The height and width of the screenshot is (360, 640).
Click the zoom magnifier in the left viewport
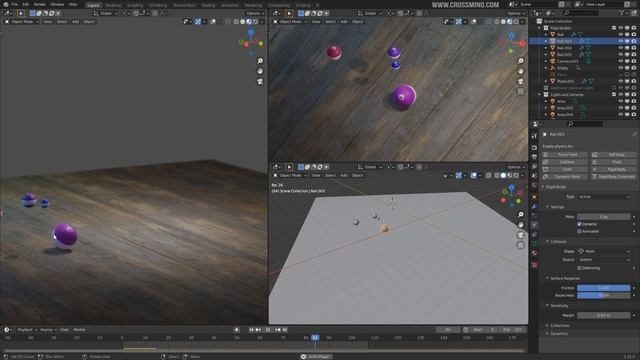coord(260,61)
